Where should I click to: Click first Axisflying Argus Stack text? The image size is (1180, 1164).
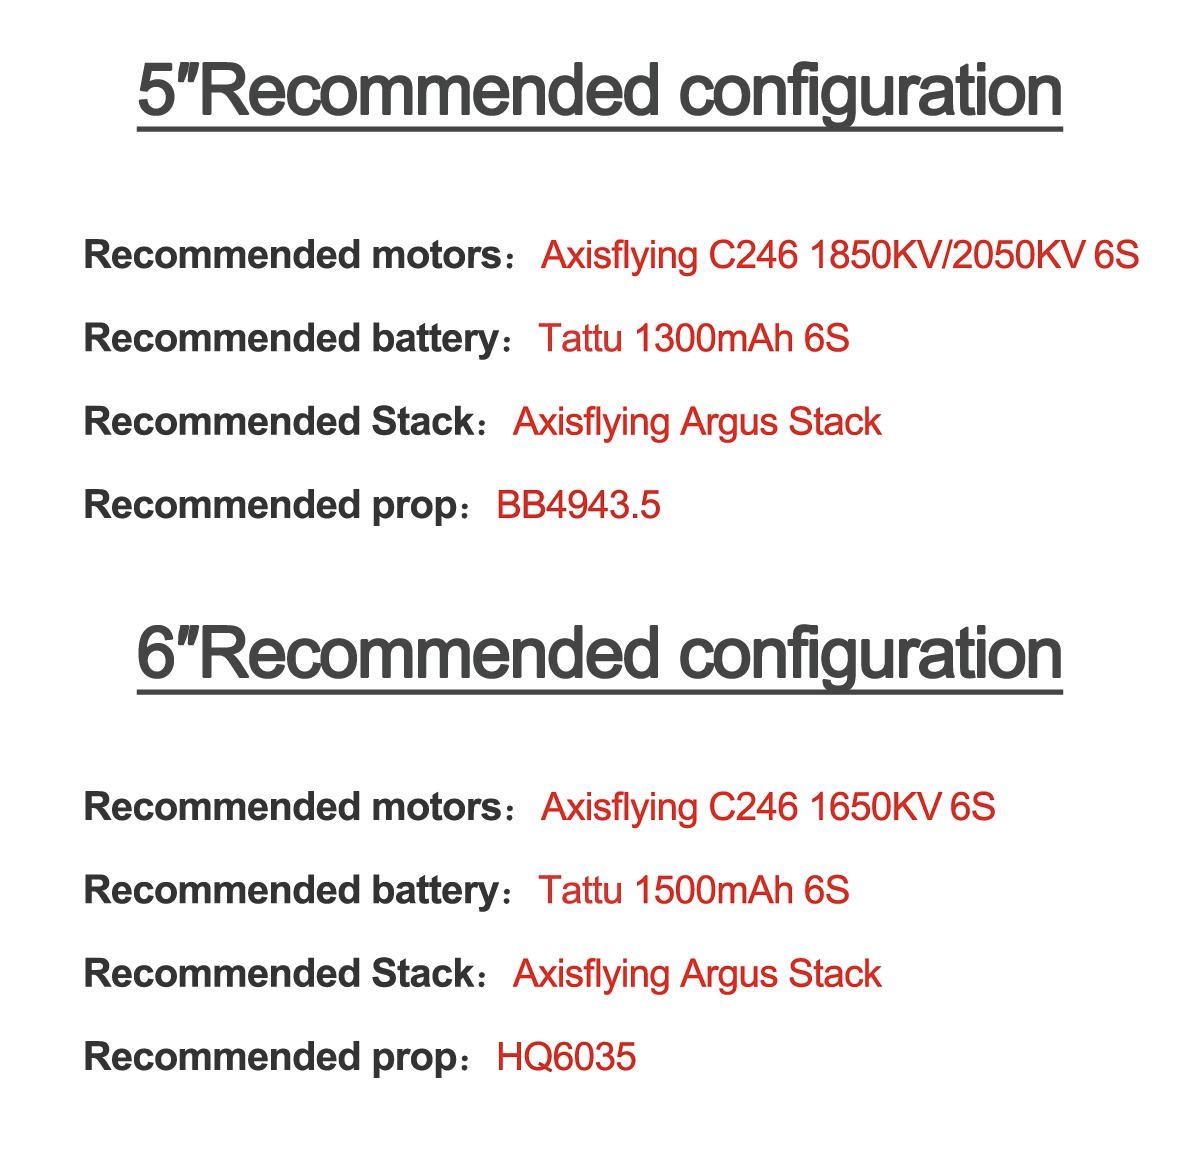697,423
